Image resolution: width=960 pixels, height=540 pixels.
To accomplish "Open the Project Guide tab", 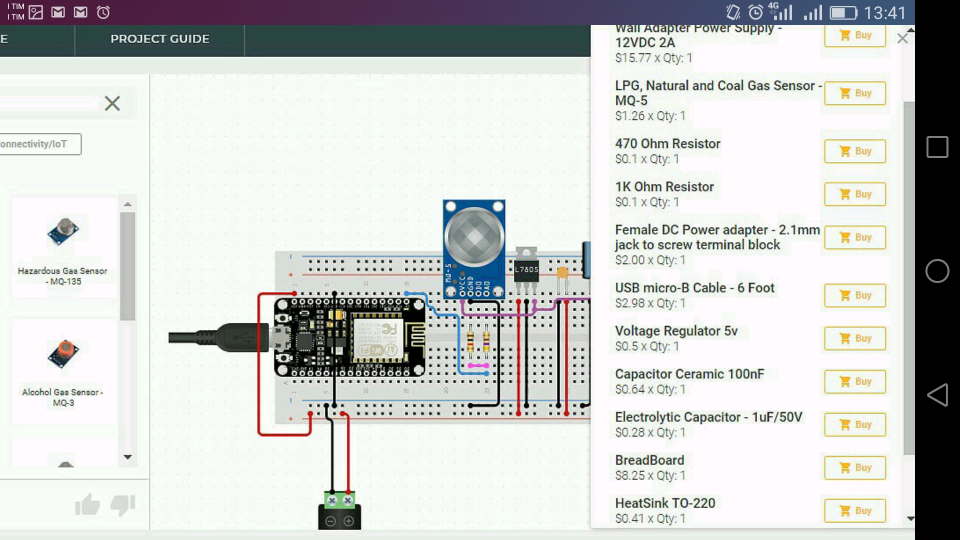I will point(160,39).
